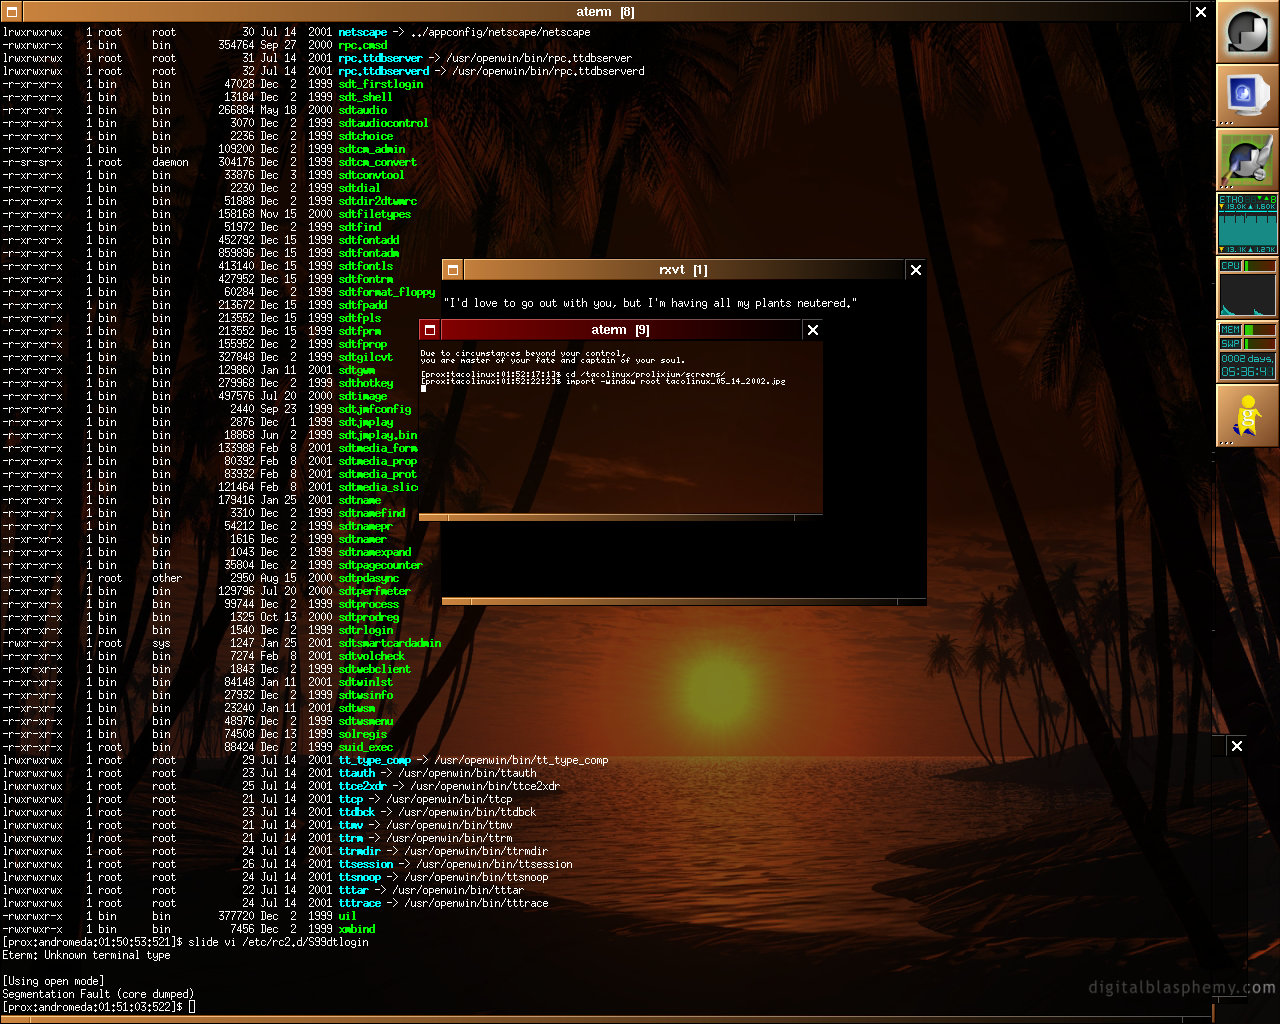The width and height of the screenshot is (1280, 1024).
Task: Click the sdtrlogin file name
Action: [x=366, y=630]
